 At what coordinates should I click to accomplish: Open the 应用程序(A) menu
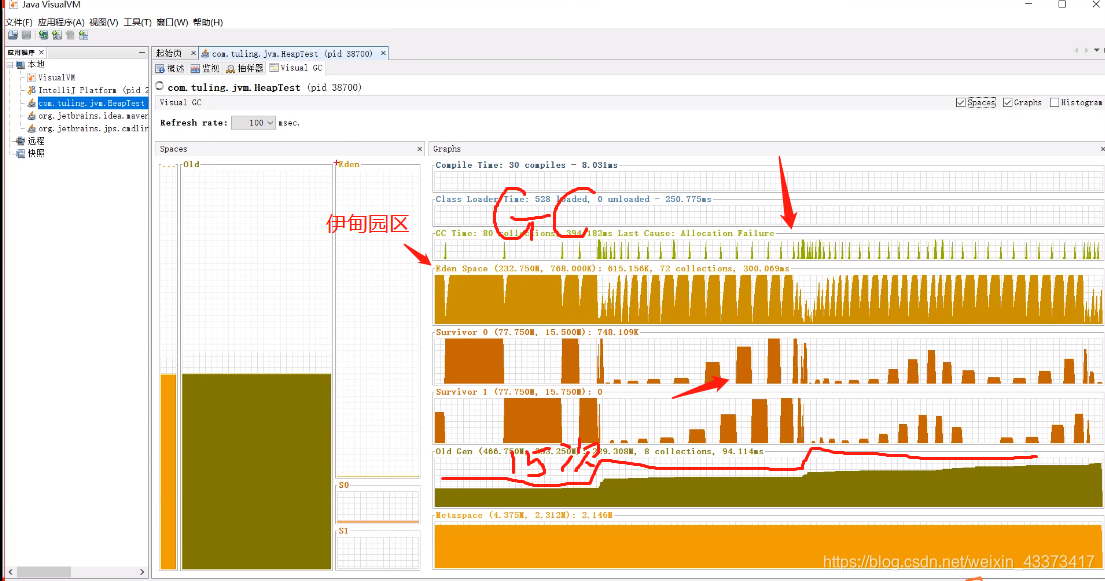click(x=61, y=22)
